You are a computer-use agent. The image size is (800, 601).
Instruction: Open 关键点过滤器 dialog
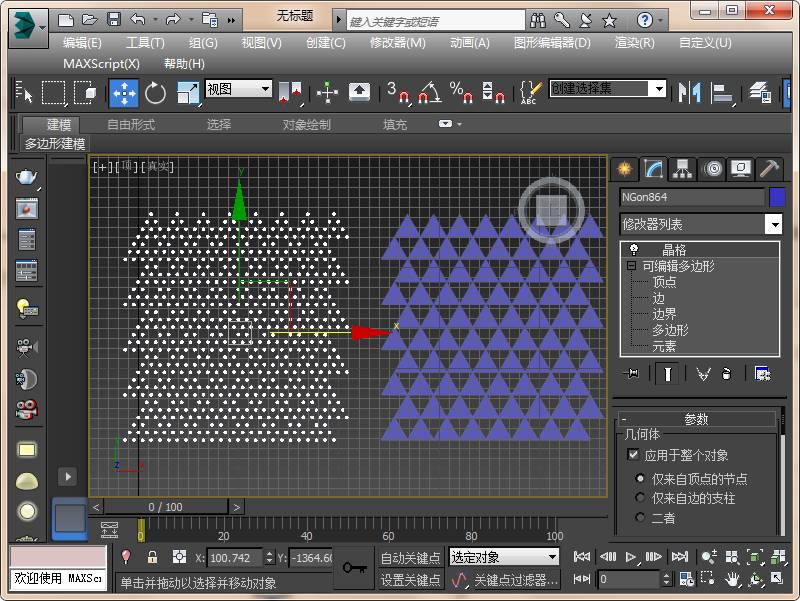pos(515,580)
